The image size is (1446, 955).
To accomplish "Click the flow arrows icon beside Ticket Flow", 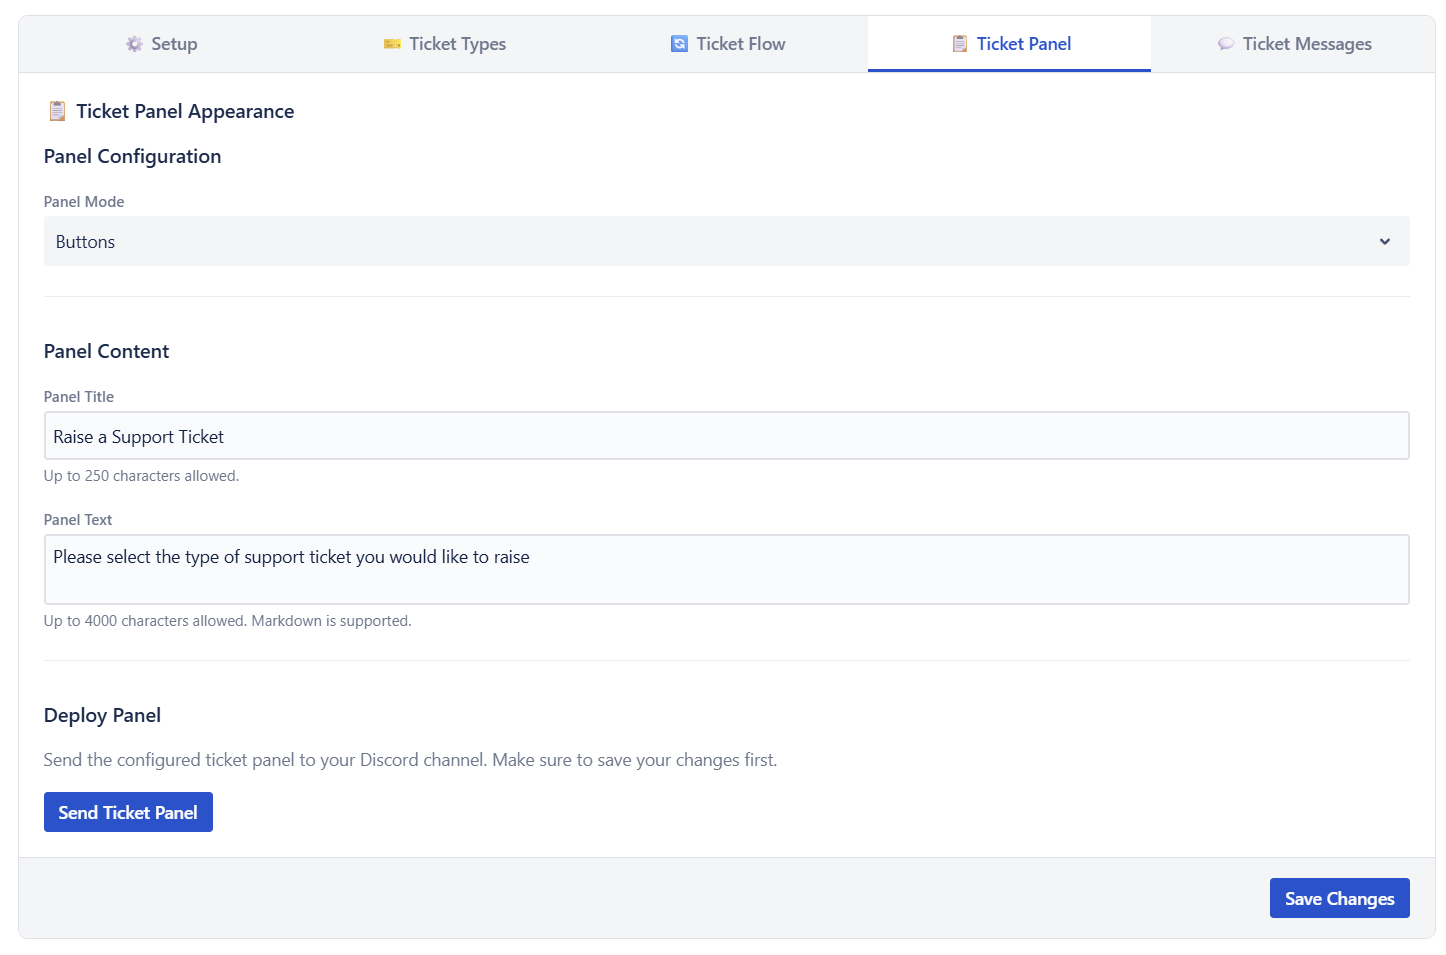I will pos(679,43).
